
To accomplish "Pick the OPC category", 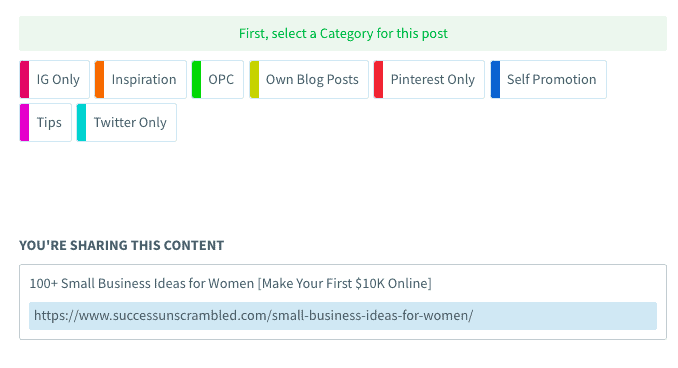I will click(x=217, y=80).
